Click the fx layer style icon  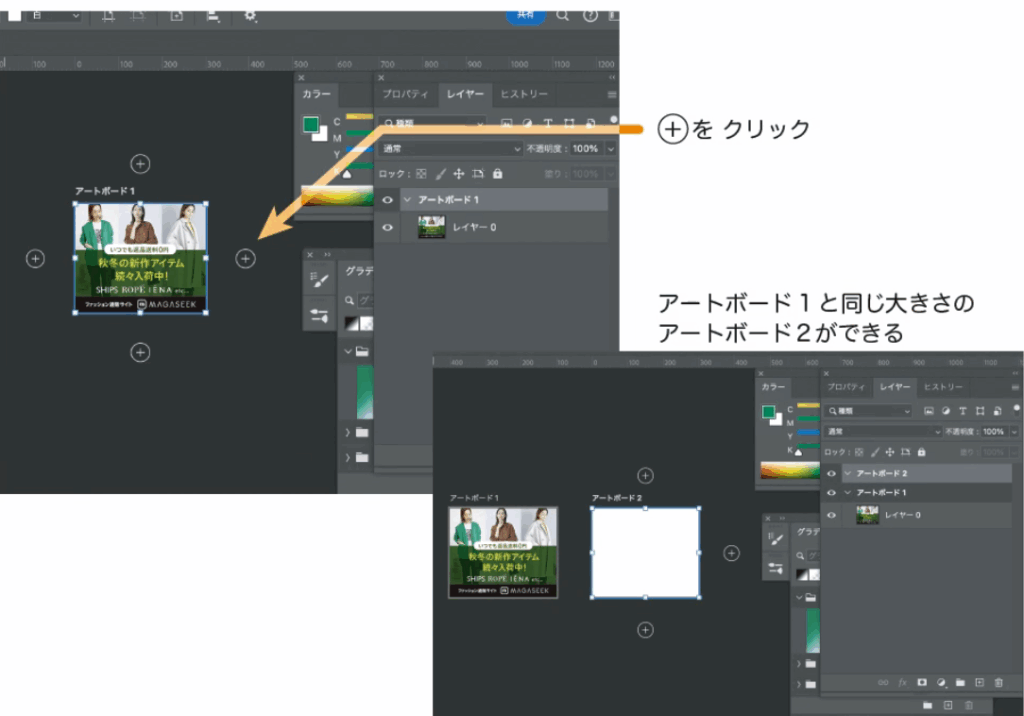click(x=902, y=682)
